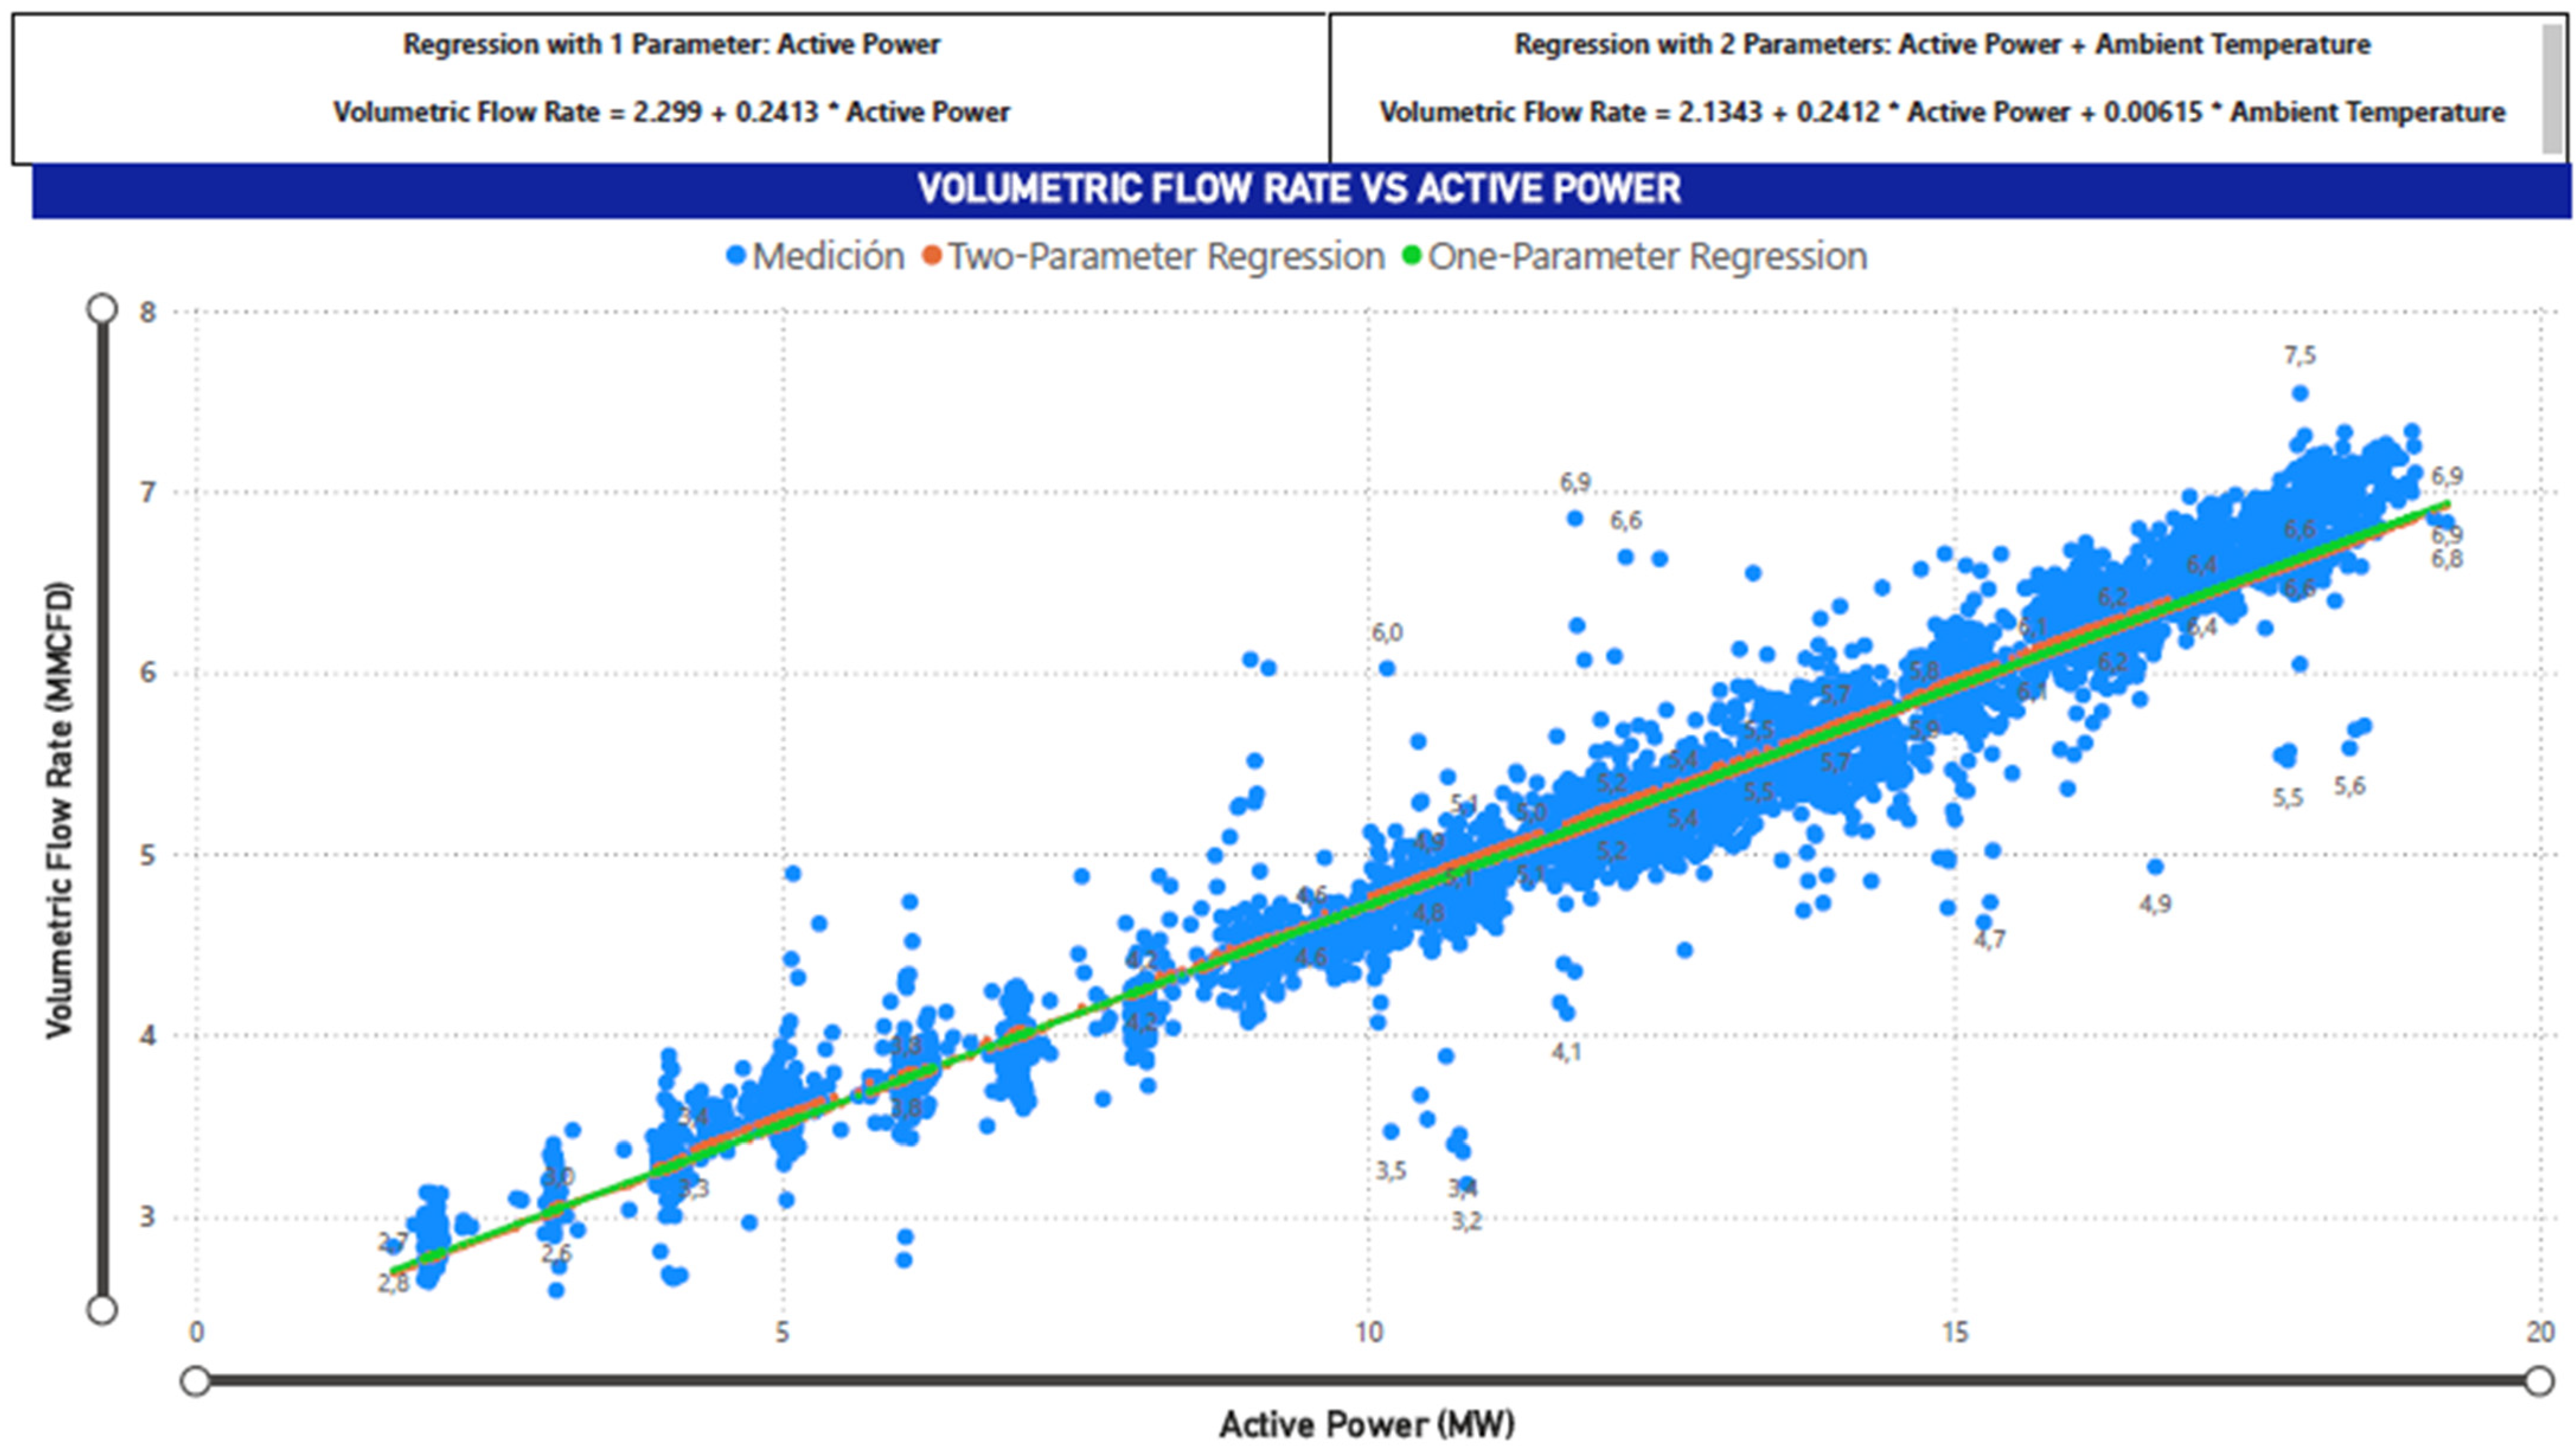The image size is (2576, 1453).
Task: Click the data label 3,2 below the trend
Action: pos(1466,1221)
